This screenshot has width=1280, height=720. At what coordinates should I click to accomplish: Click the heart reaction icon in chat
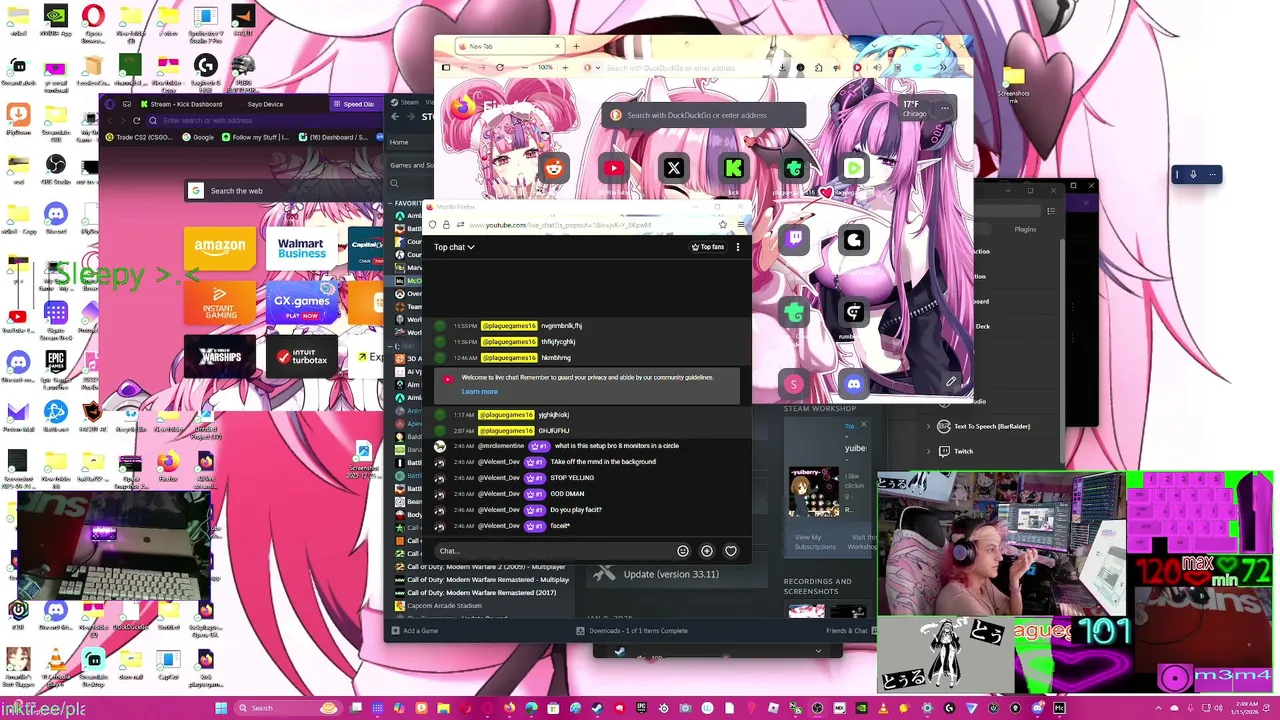click(x=731, y=551)
